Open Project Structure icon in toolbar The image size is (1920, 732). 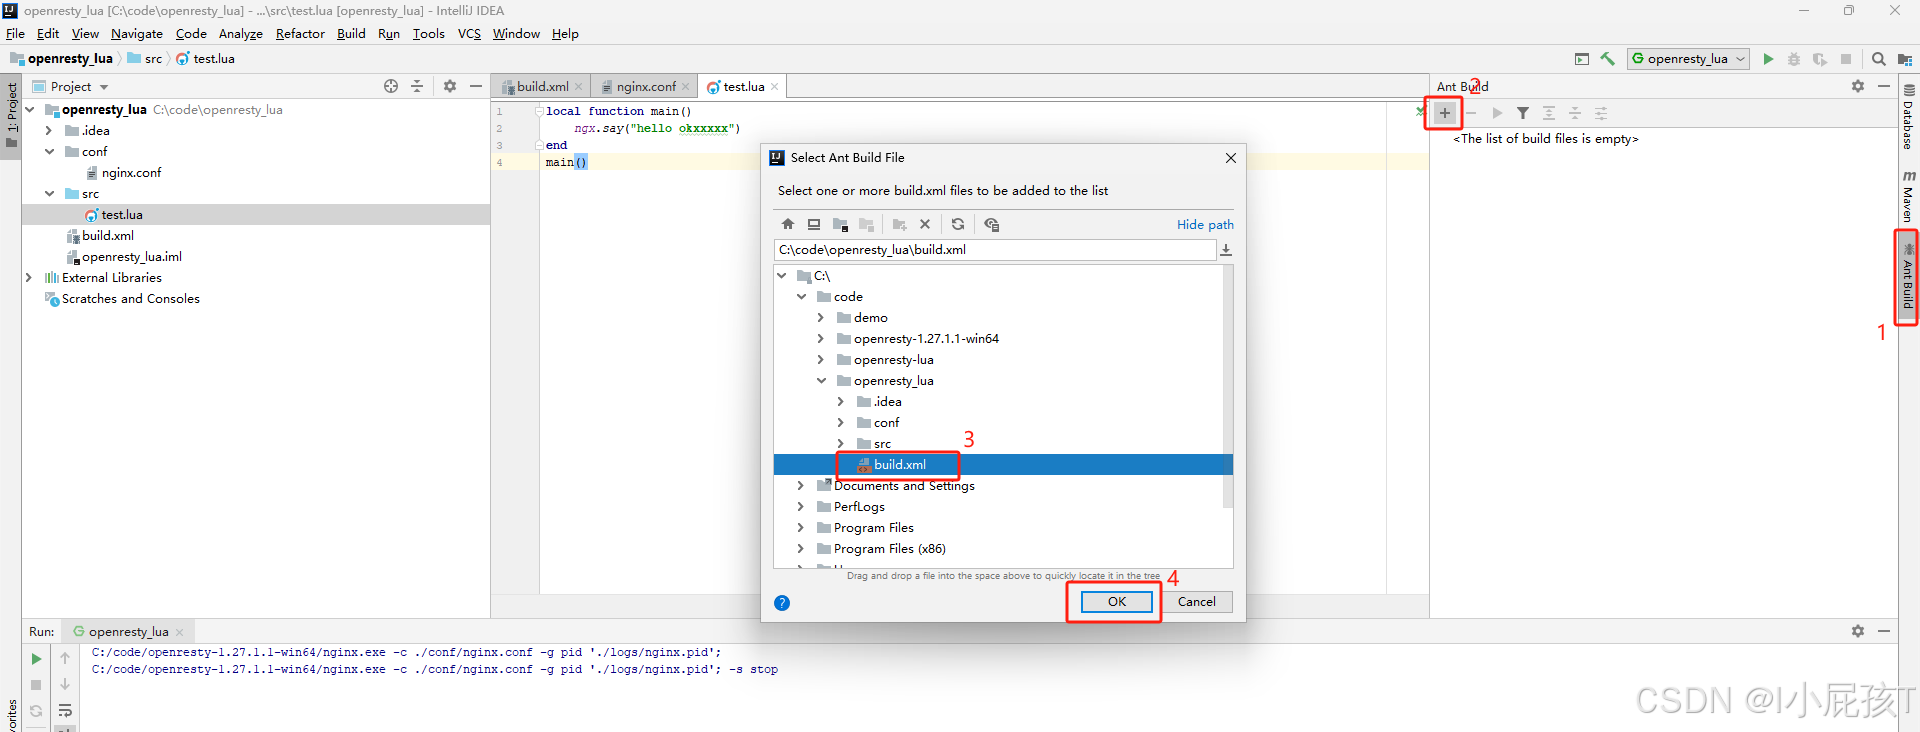1904,59
